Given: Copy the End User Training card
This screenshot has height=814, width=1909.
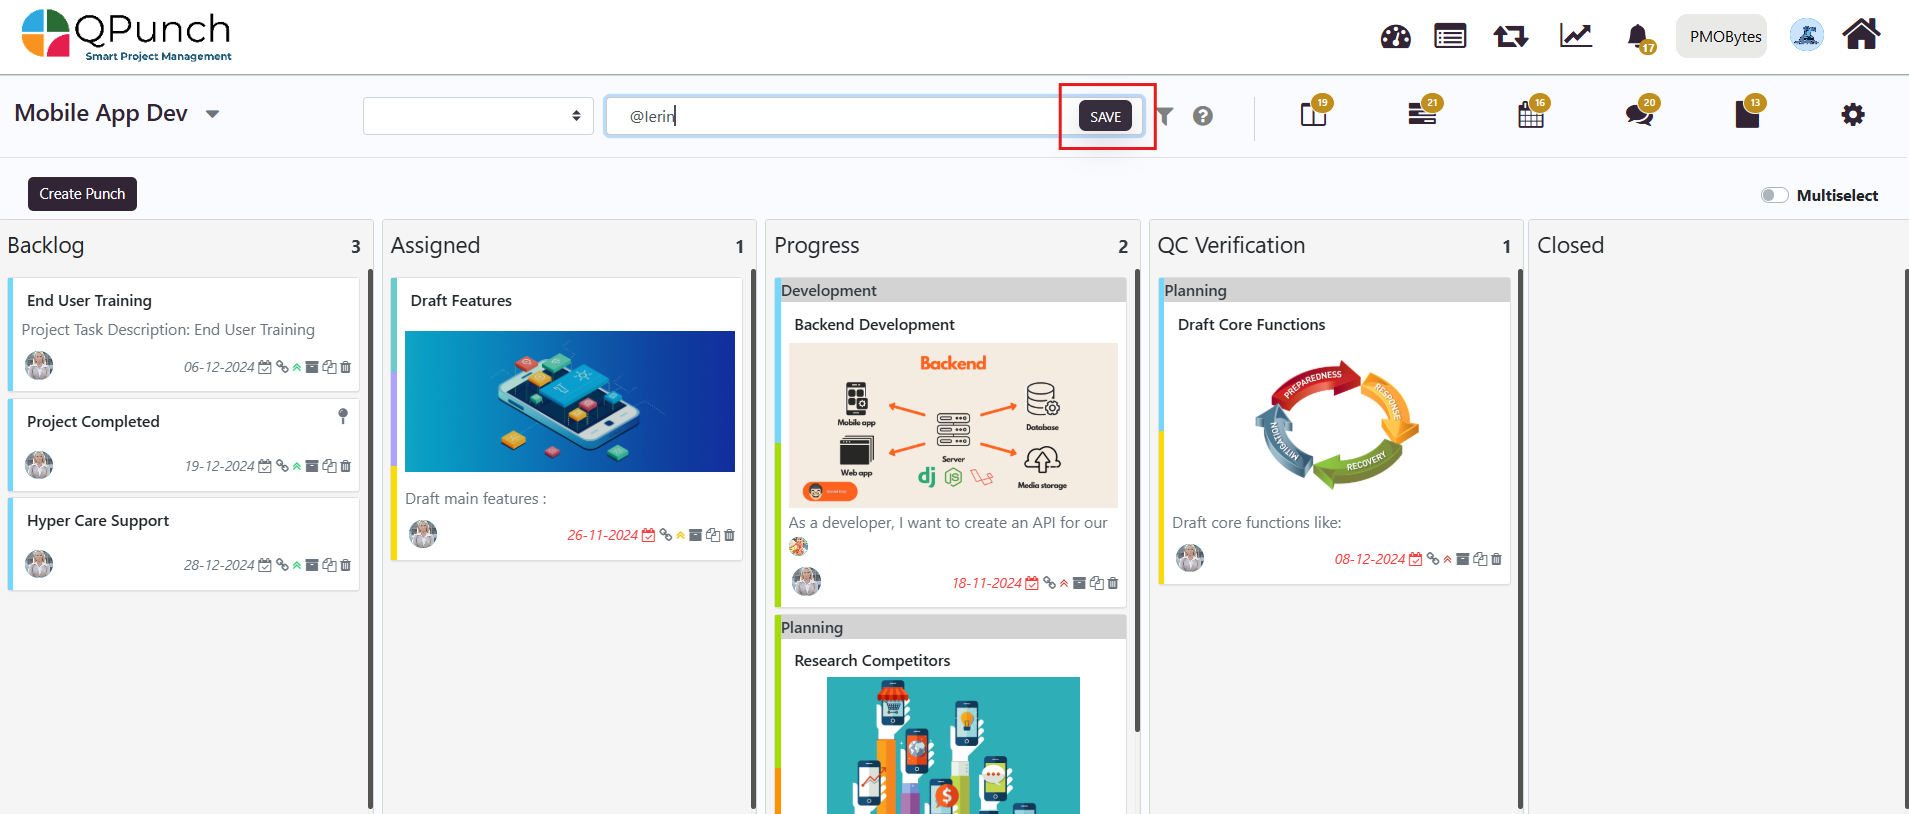Looking at the screenshot, I should click(x=329, y=367).
